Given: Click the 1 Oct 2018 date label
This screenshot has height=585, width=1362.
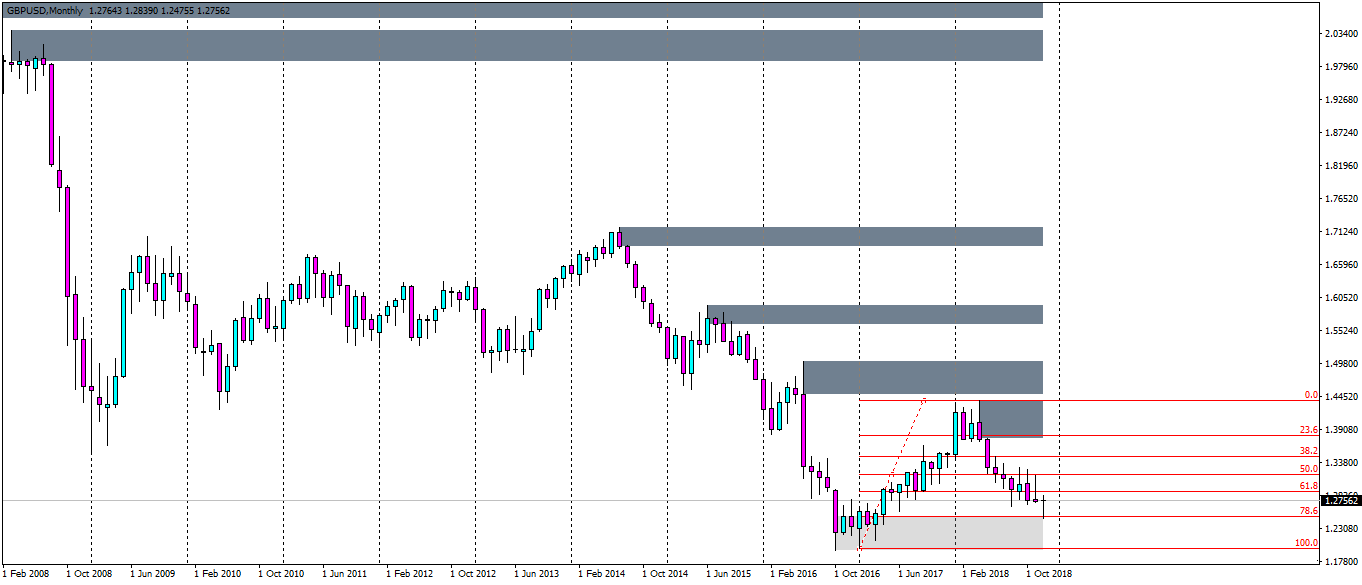Looking at the screenshot, I should click(1049, 575).
